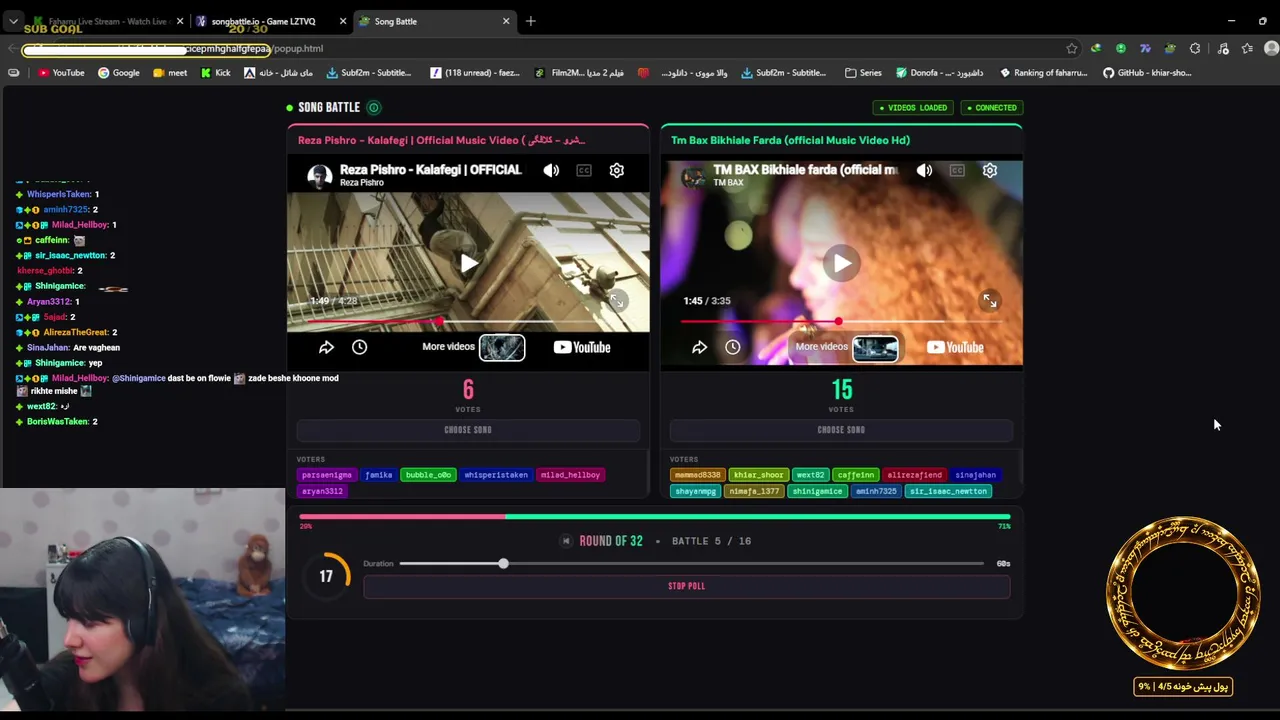This screenshot has height=720, width=1280.
Task: Seek the Reza Pishro video progress bar
Action: click(468, 322)
